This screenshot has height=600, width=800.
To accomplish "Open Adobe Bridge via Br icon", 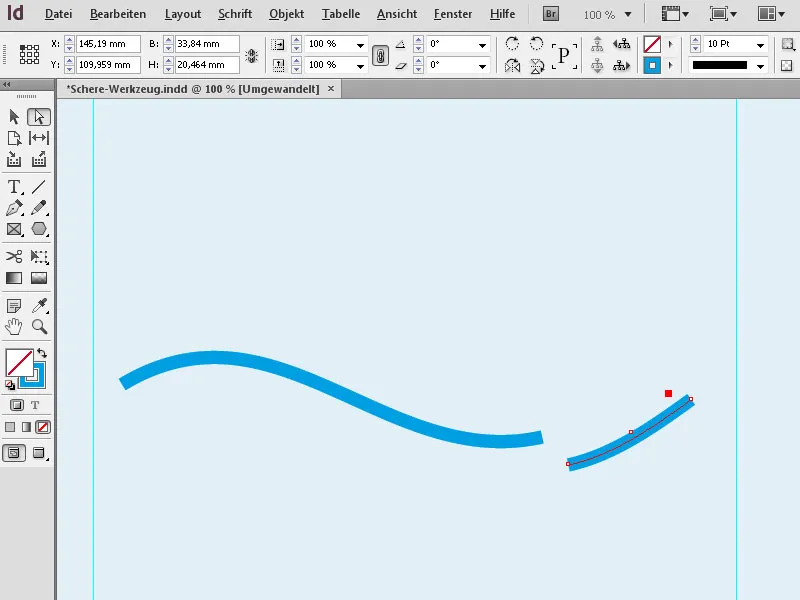I will click(551, 14).
